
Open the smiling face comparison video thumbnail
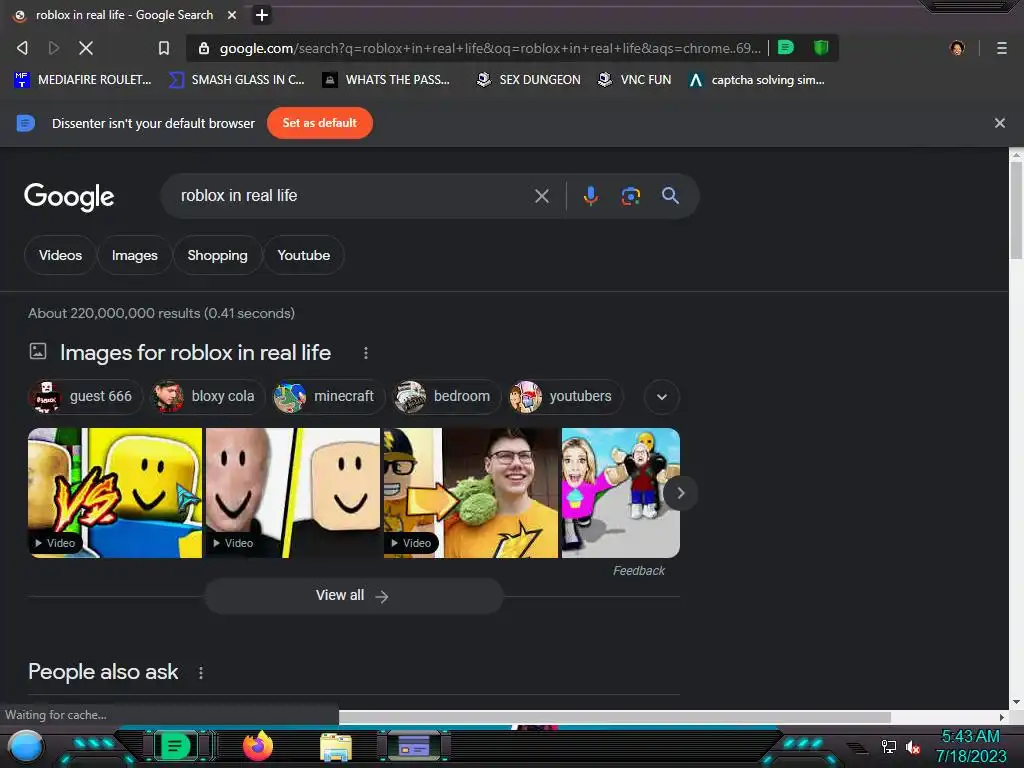(x=293, y=493)
